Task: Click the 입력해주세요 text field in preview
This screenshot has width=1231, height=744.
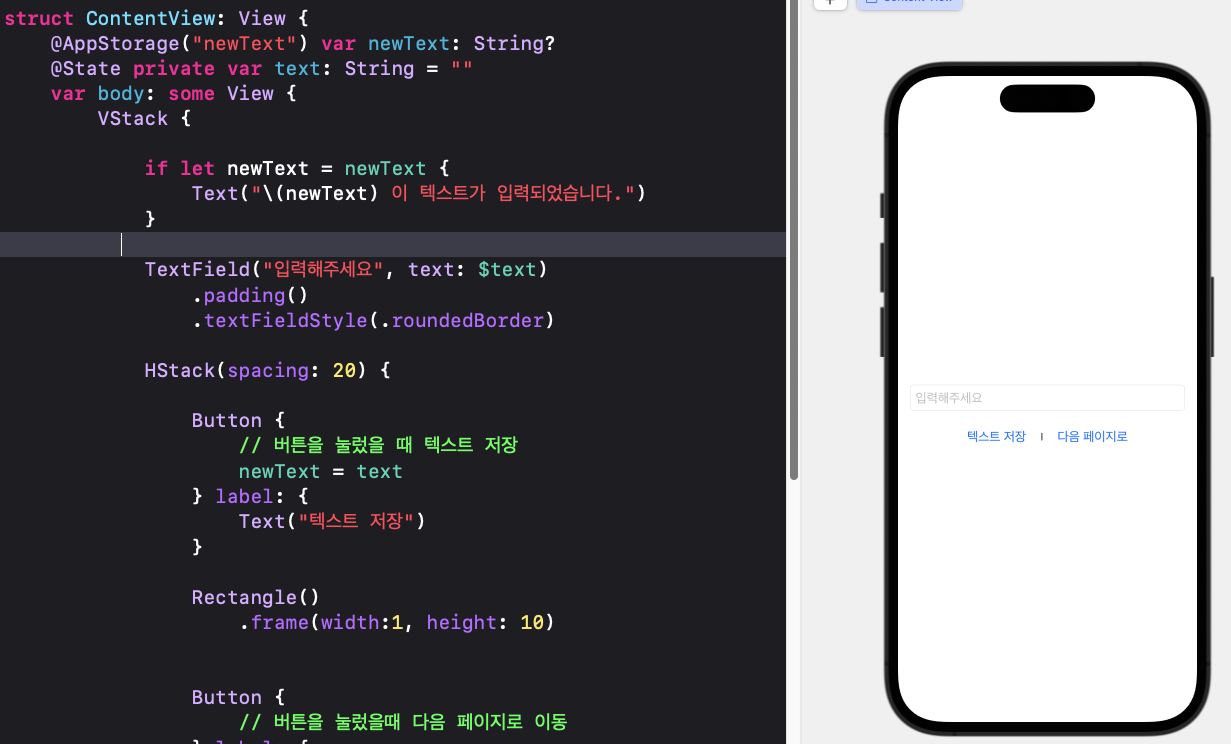Action: point(1047,398)
